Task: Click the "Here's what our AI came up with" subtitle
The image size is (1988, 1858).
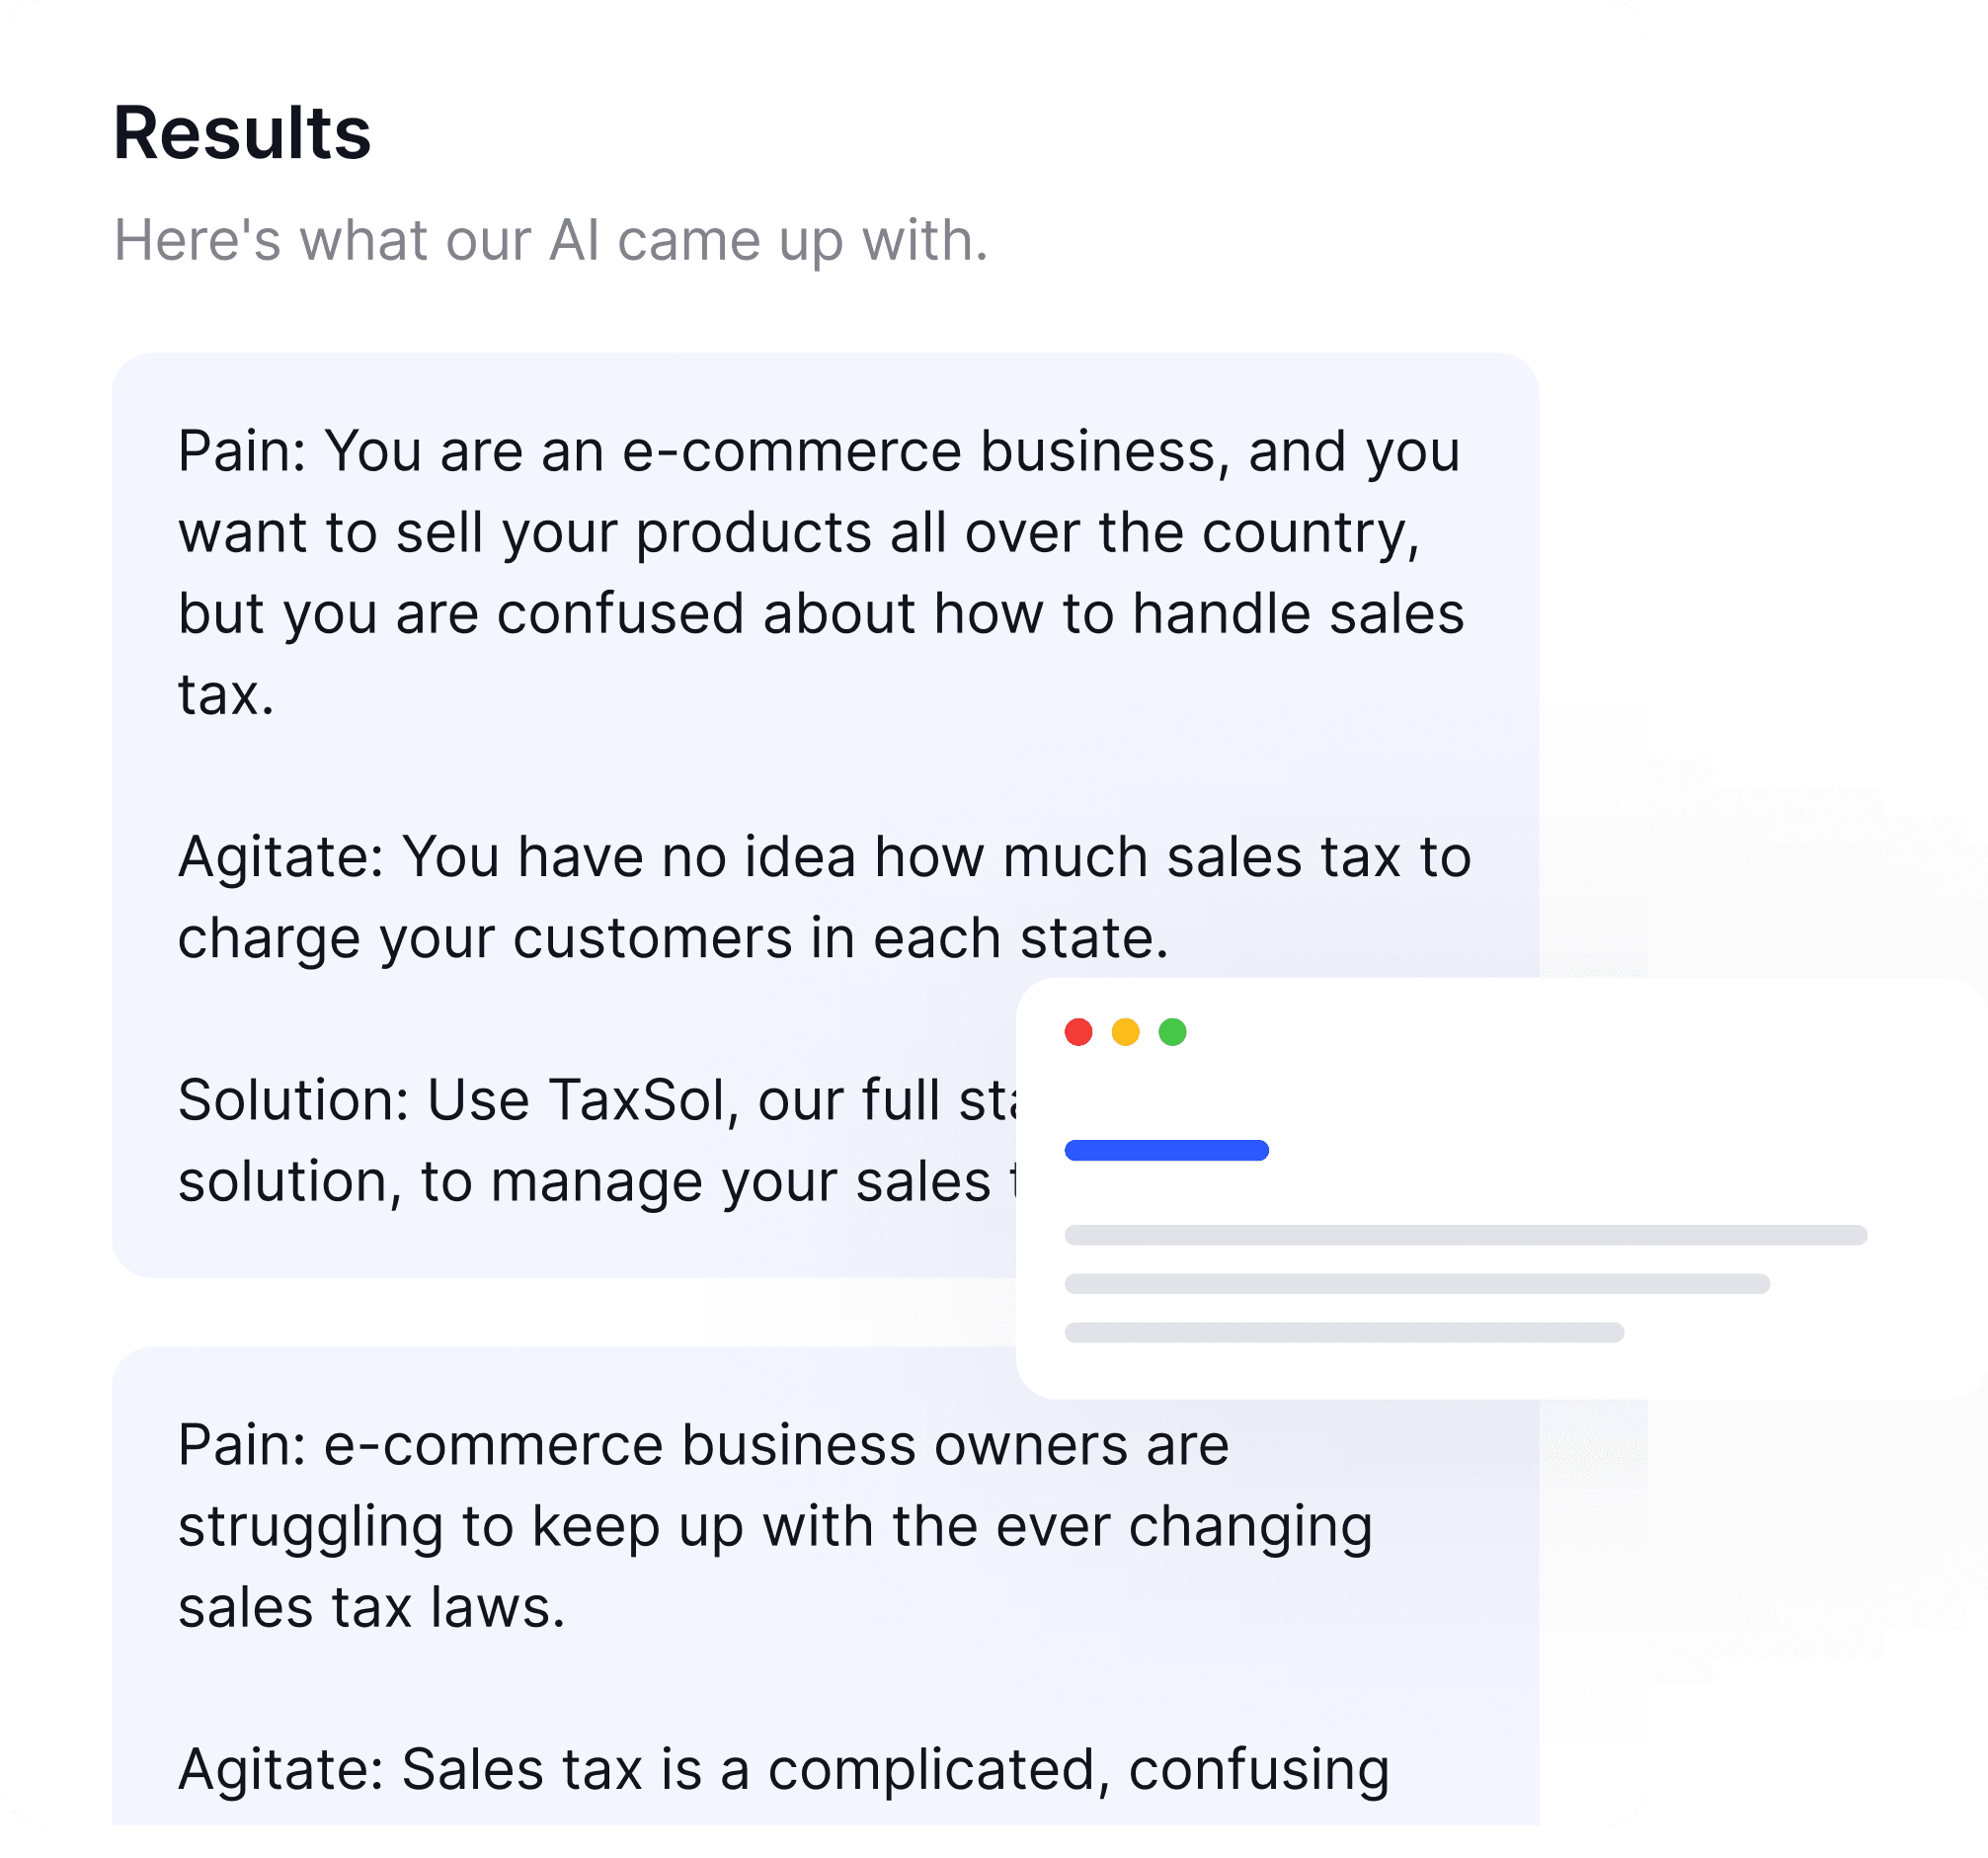Action: coord(551,241)
